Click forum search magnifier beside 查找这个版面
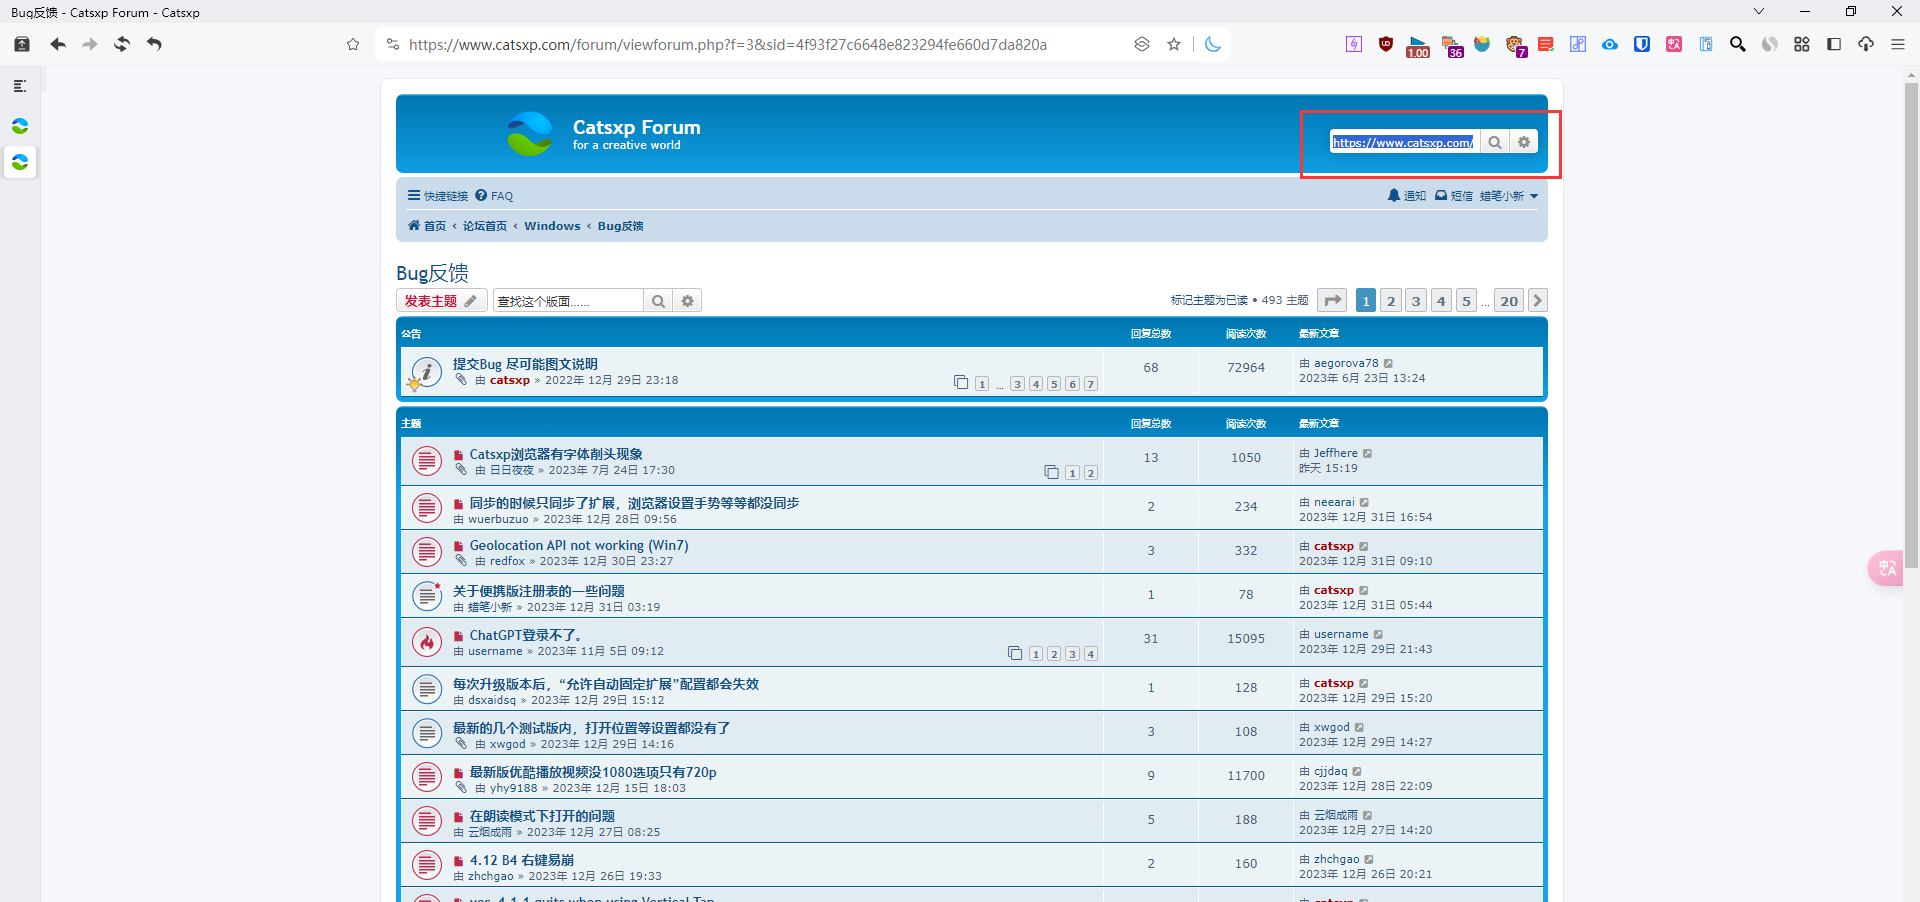1920x902 pixels. pos(658,301)
